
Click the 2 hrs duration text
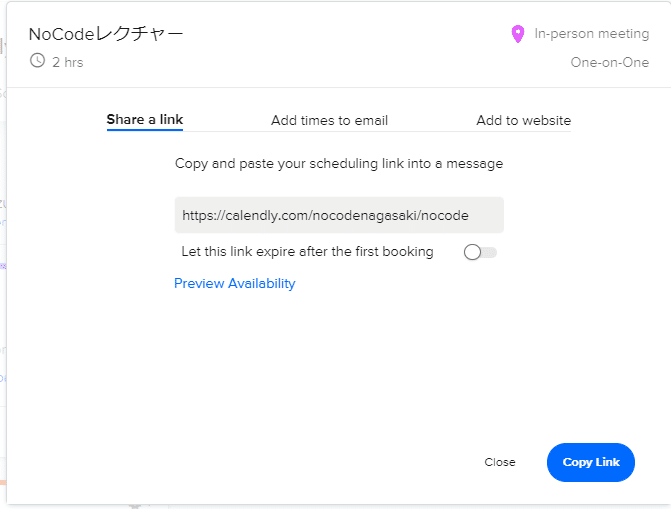(67, 62)
